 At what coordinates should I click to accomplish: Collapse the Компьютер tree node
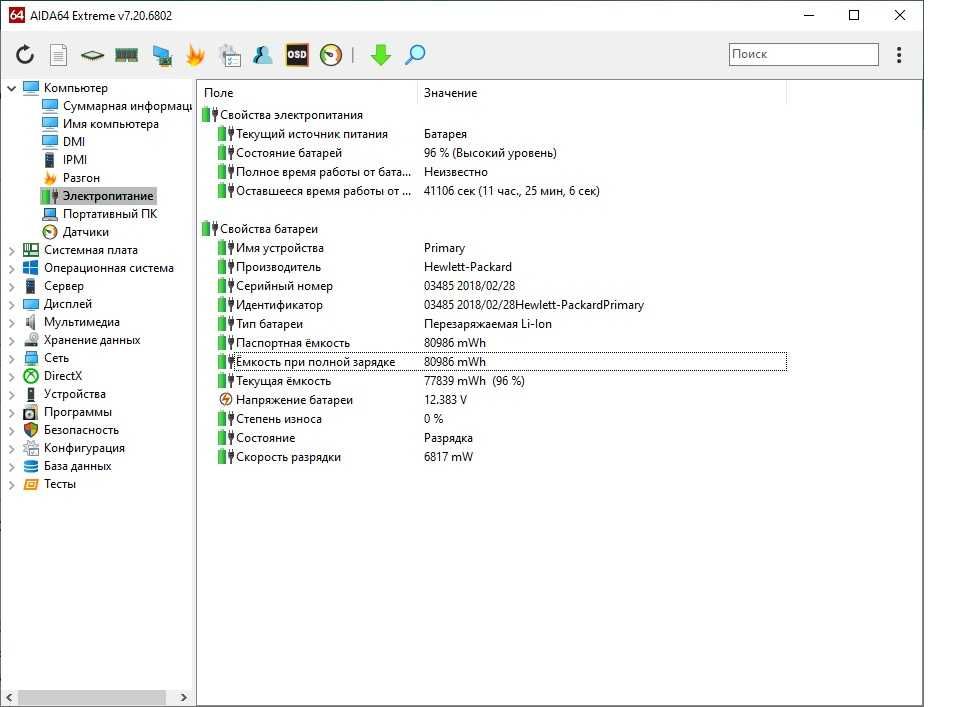(x=11, y=88)
